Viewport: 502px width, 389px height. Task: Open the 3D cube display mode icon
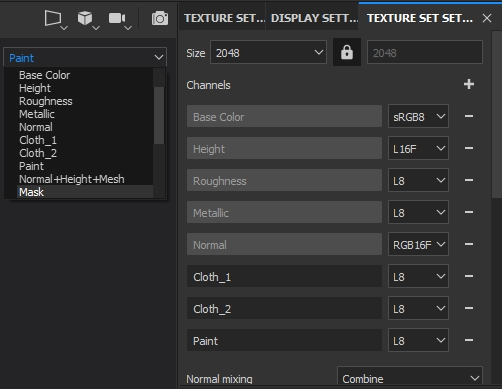(x=85, y=18)
